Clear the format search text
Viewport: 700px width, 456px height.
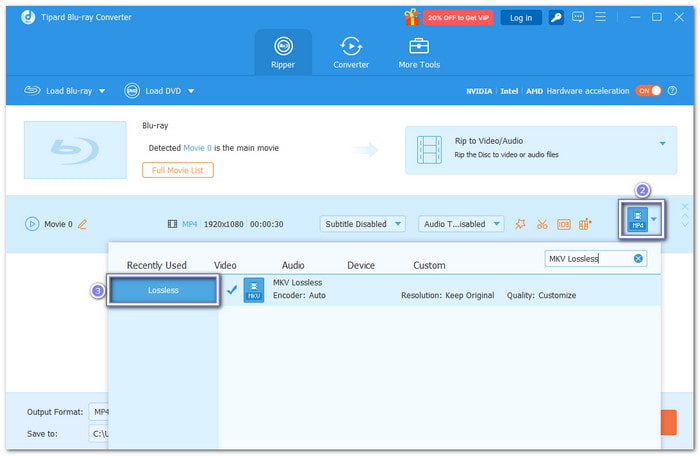[x=638, y=259]
